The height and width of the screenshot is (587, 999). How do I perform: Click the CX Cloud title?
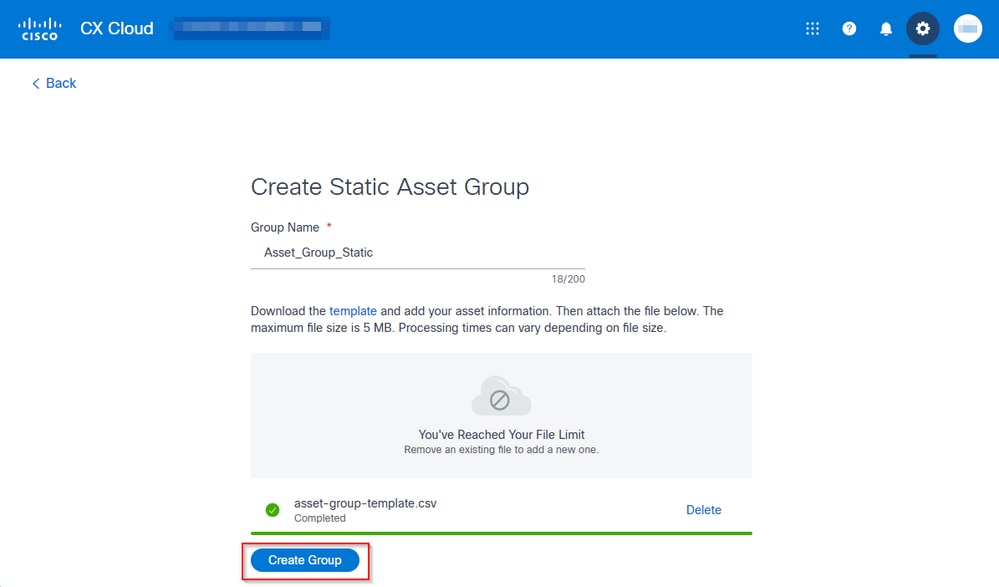pos(117,29)
